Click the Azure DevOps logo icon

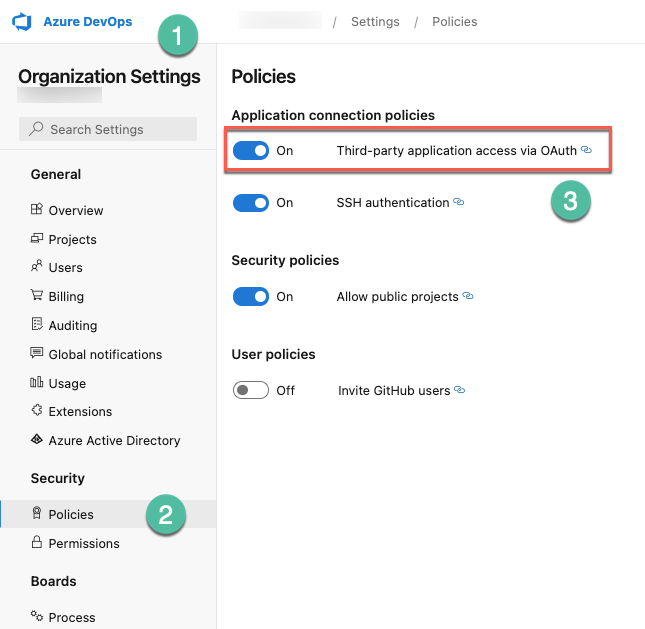(x=22, y=21)
